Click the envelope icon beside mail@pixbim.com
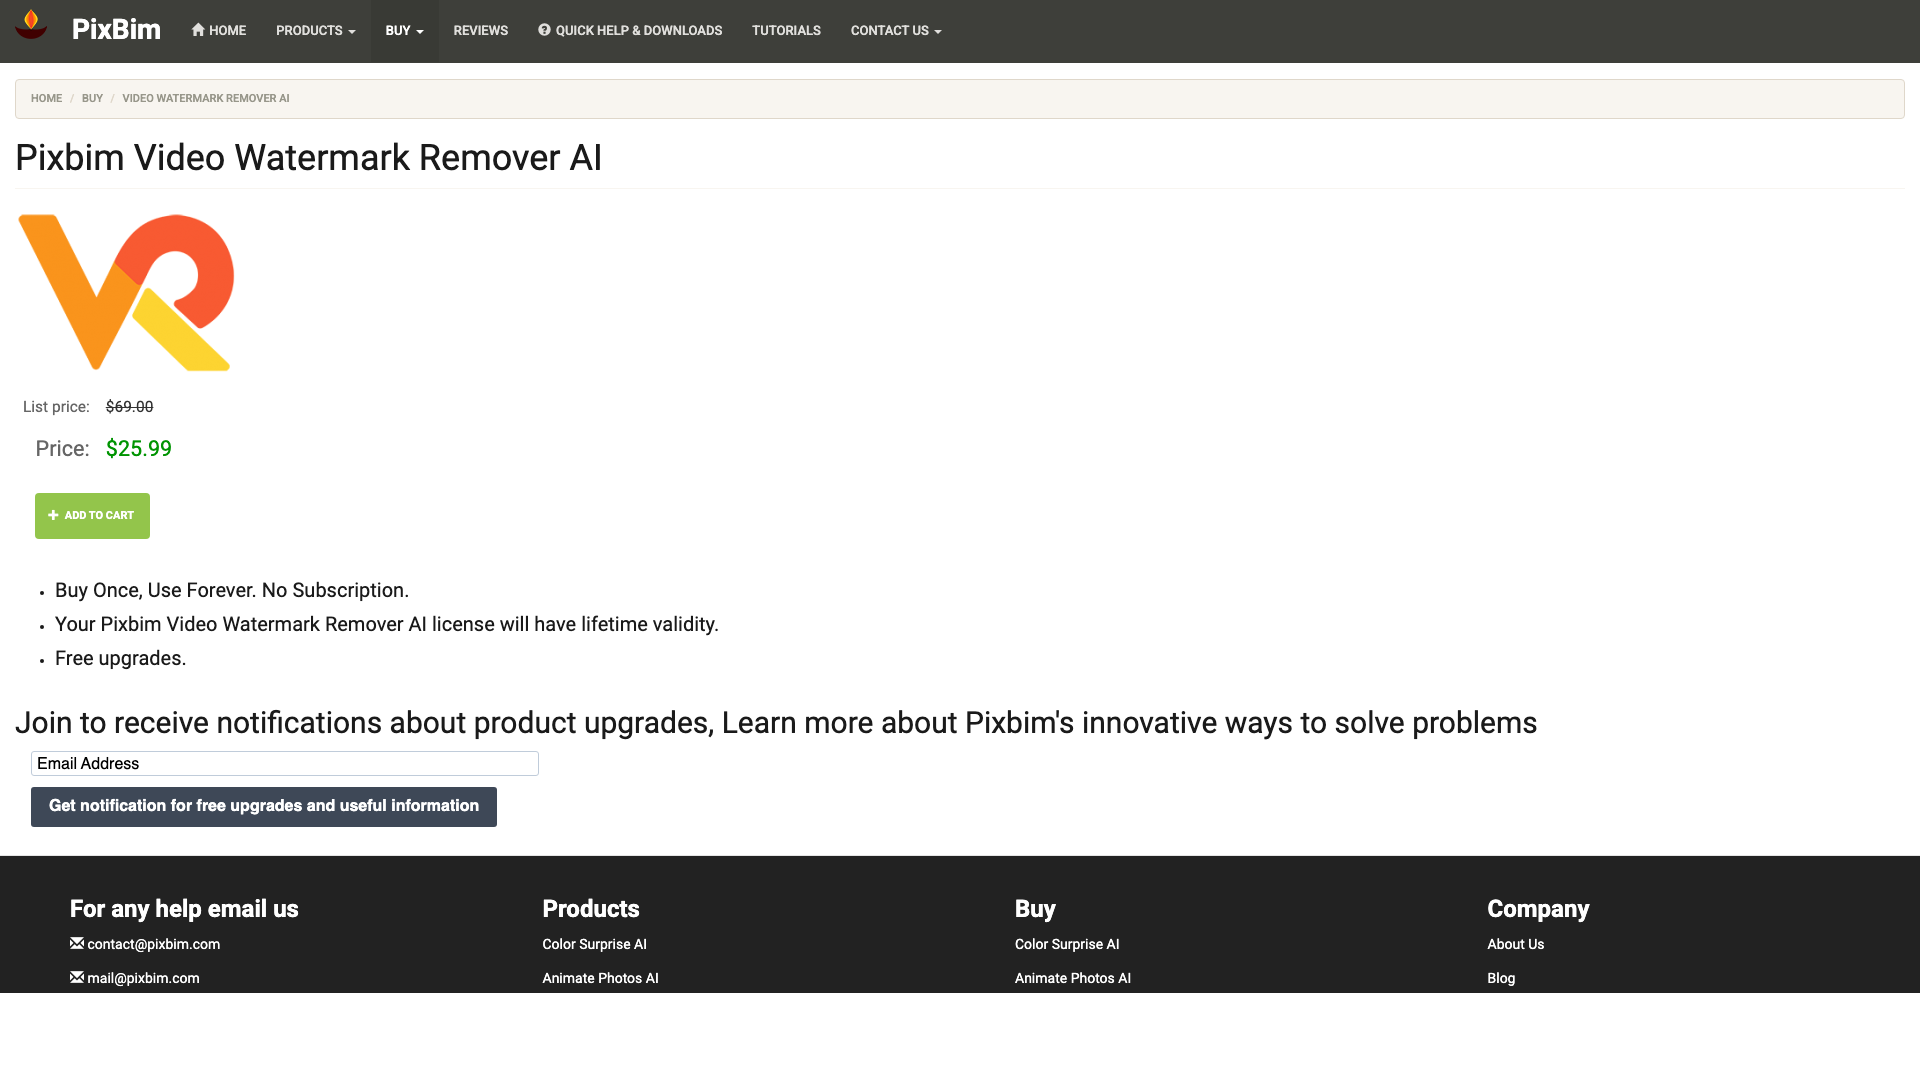Image resolution: width=1920 pixels, height=1080 pixels. [x=77, y=977]
